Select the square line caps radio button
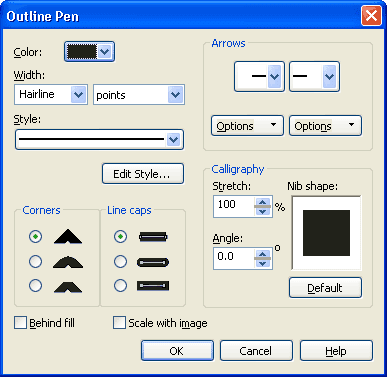Screen dimensions: 389x377 [120, 236]
